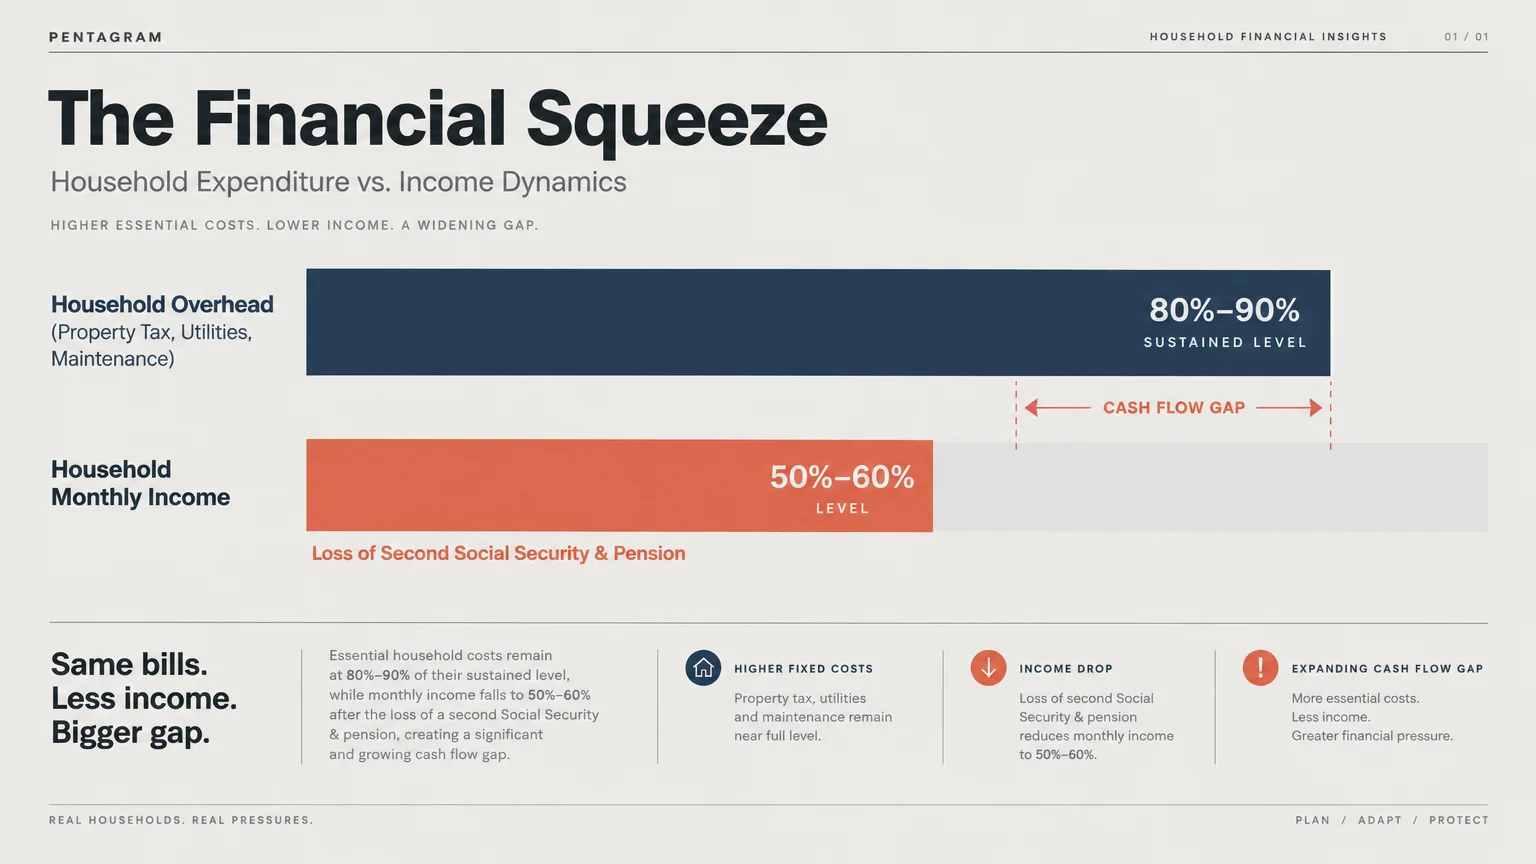Screen dimensions: 1536x864
Task: Click The Financial Squeeze main title
Action: point(438,121)
